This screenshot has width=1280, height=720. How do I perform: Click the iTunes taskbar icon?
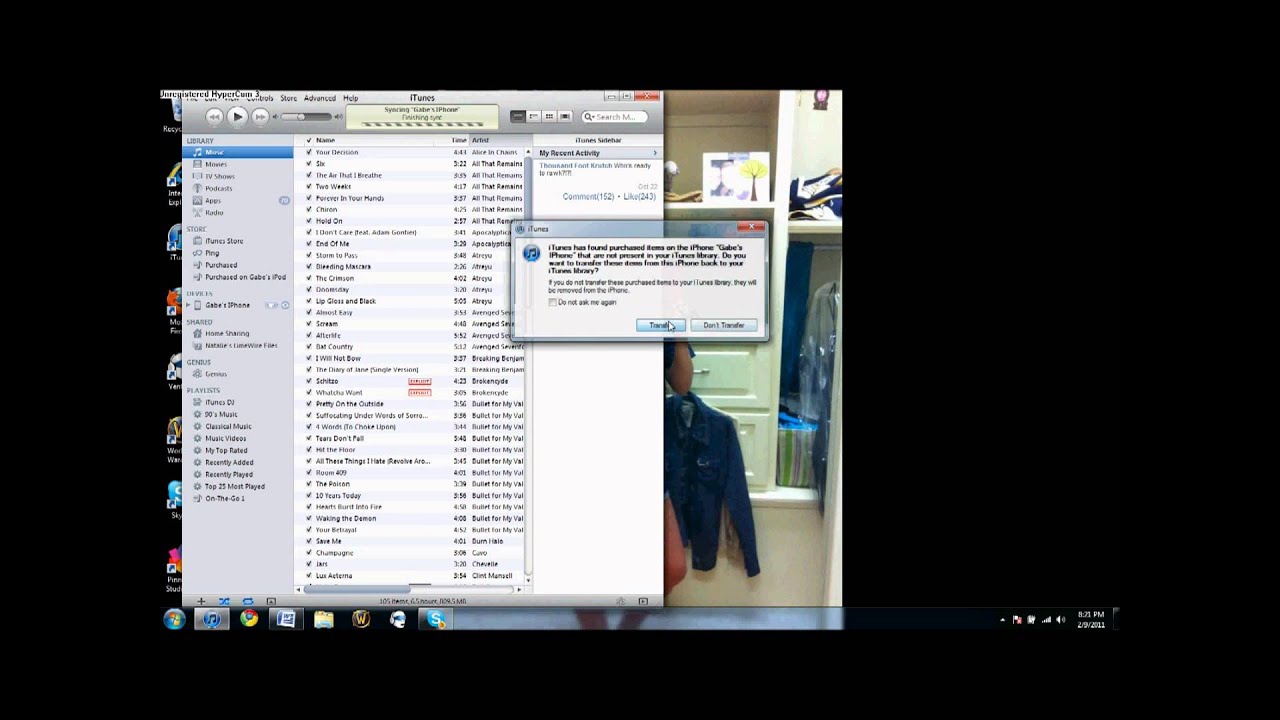point(212,619)
